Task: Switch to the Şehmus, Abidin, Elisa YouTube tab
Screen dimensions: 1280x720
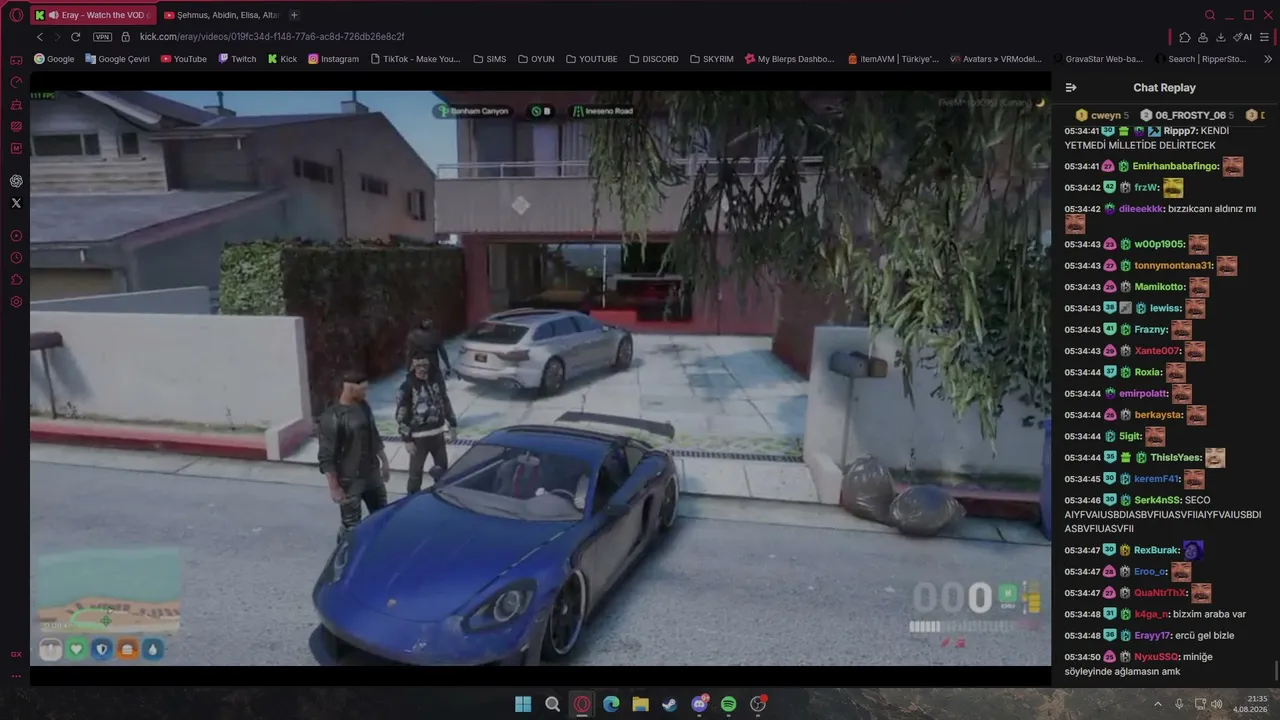Action: [221, 15]
